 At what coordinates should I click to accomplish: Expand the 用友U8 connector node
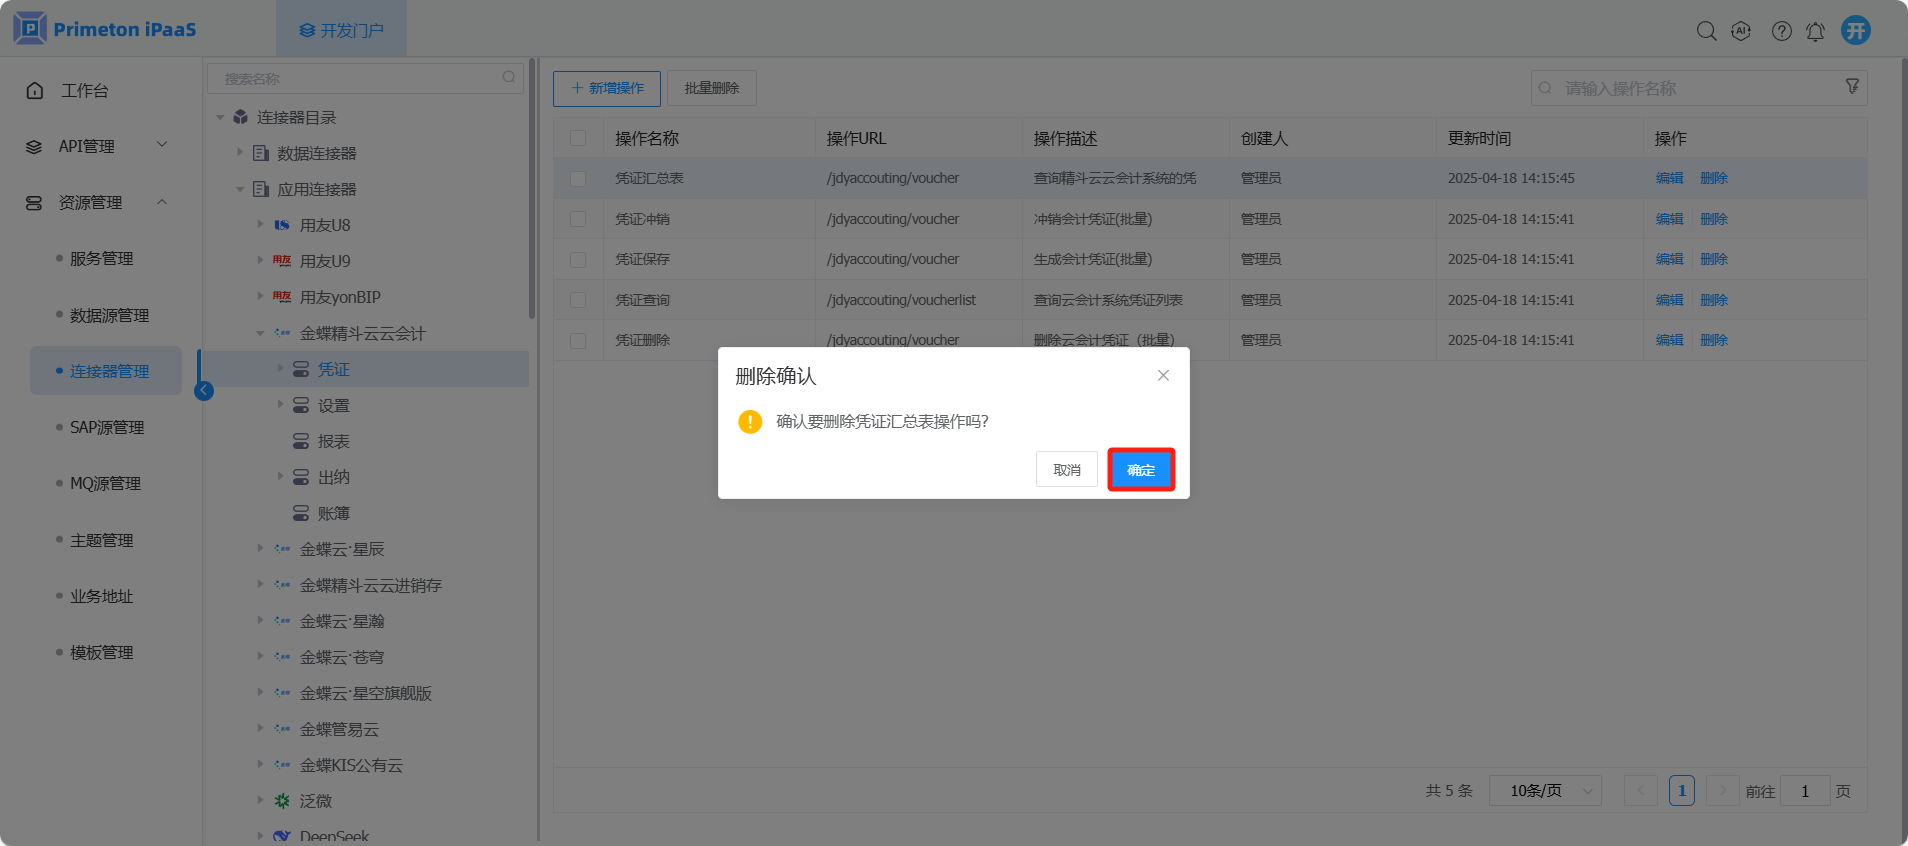[260, 225]
